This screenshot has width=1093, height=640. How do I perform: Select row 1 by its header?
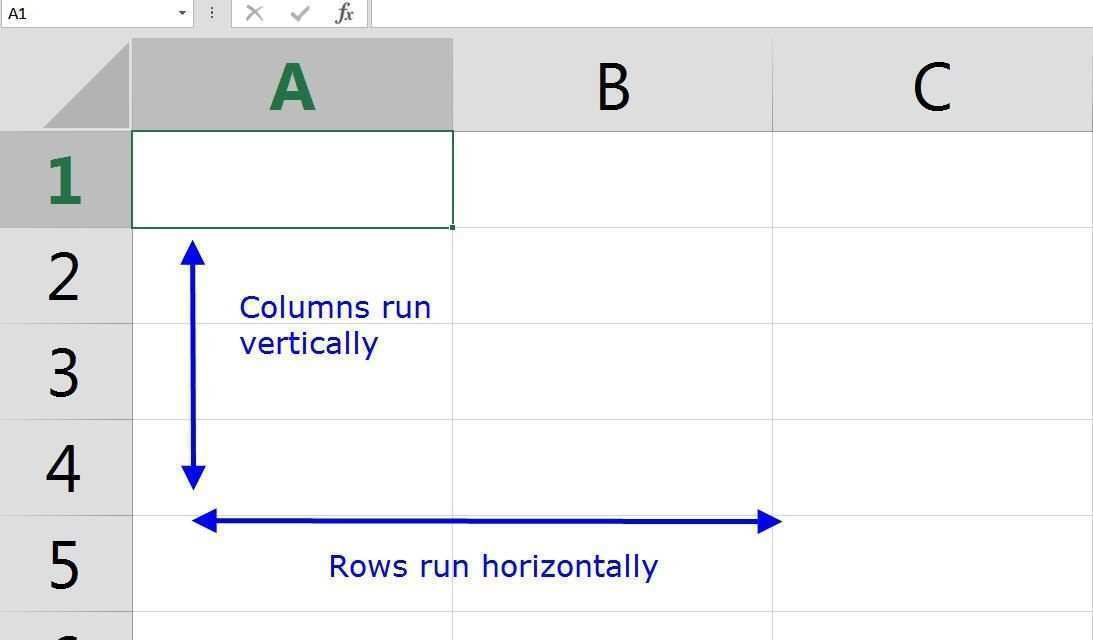(x=65, y=180)
